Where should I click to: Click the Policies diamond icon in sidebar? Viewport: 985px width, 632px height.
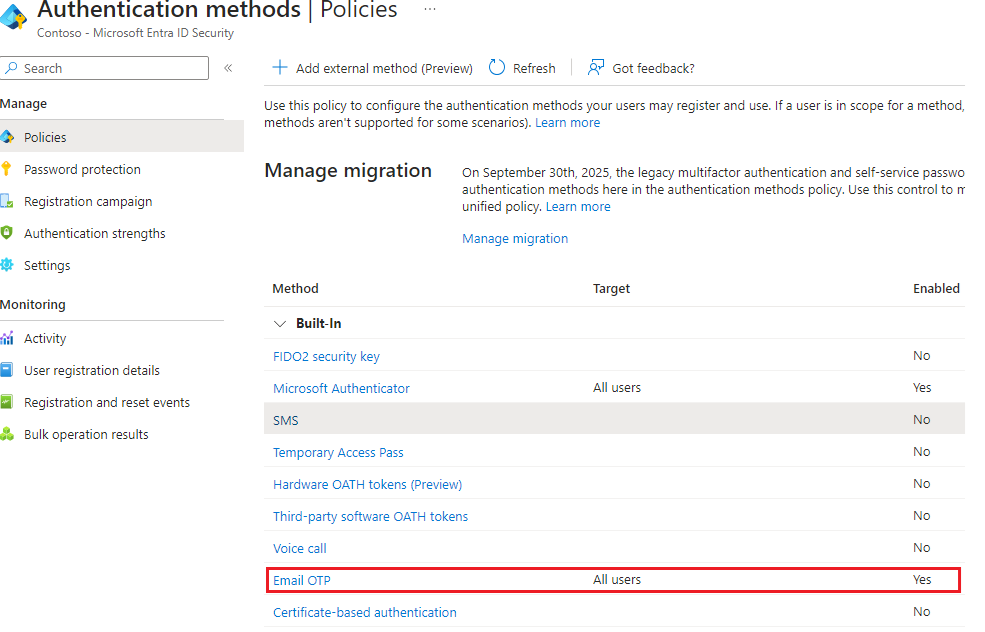point(7,137)
